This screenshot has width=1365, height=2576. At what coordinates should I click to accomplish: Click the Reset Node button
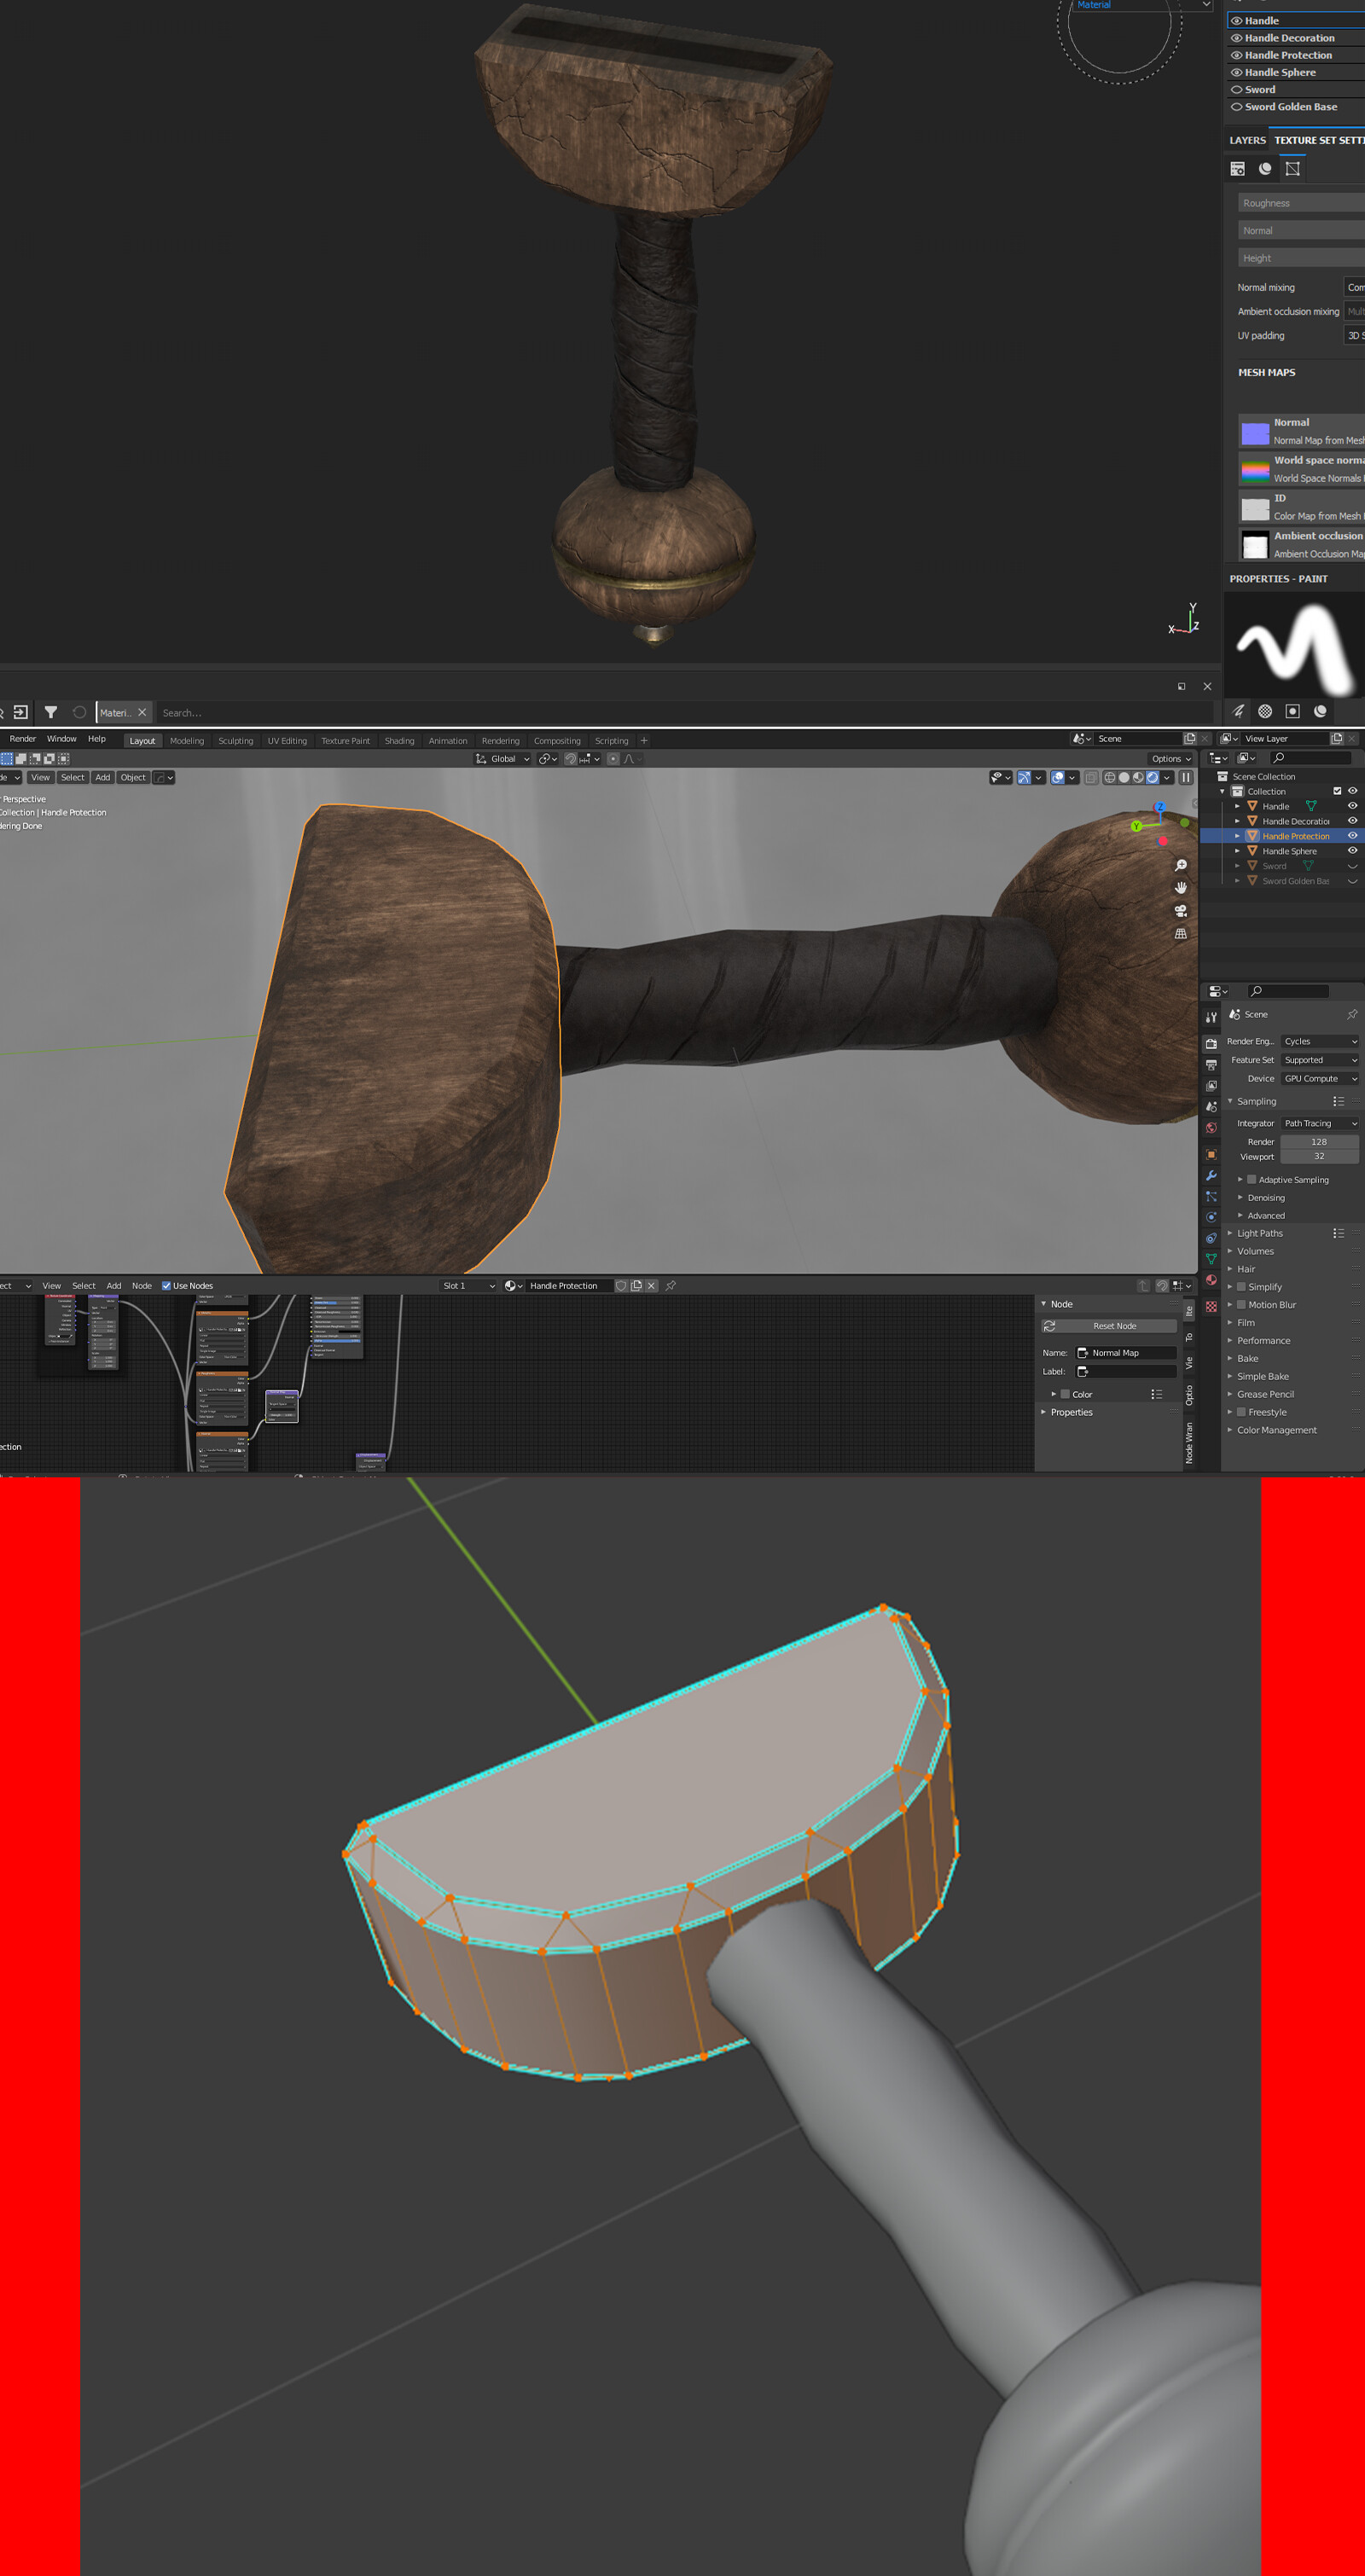[1110, 1325]
